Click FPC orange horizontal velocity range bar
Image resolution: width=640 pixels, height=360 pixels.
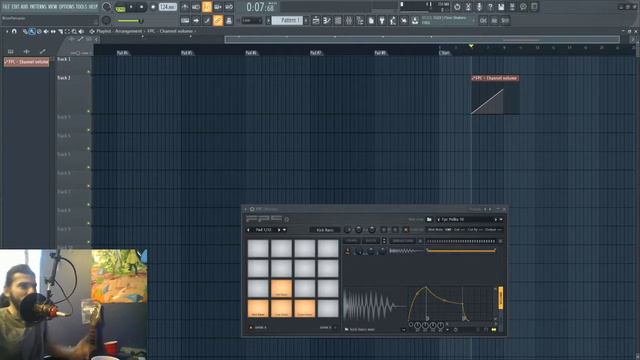click(461, 250)
